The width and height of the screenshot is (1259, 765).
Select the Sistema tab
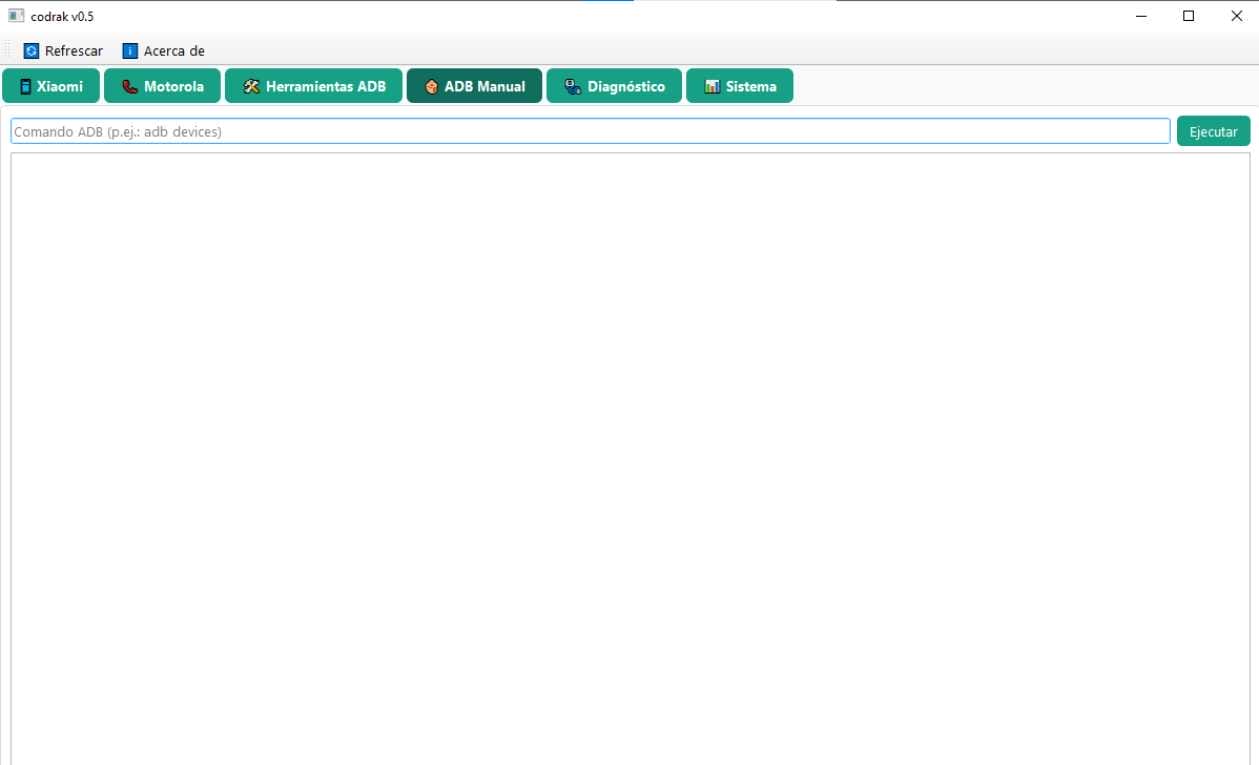coord(740,86)
